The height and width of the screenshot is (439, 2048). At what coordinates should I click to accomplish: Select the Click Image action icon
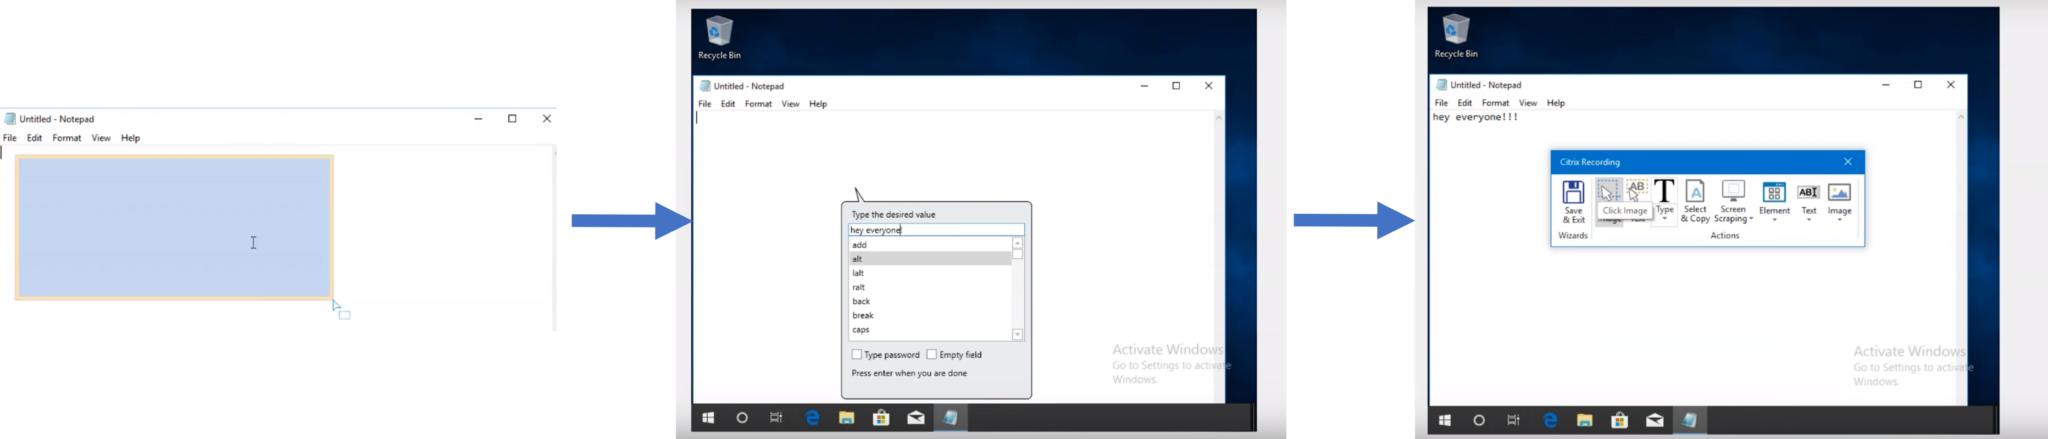[x=1607, y=191]
